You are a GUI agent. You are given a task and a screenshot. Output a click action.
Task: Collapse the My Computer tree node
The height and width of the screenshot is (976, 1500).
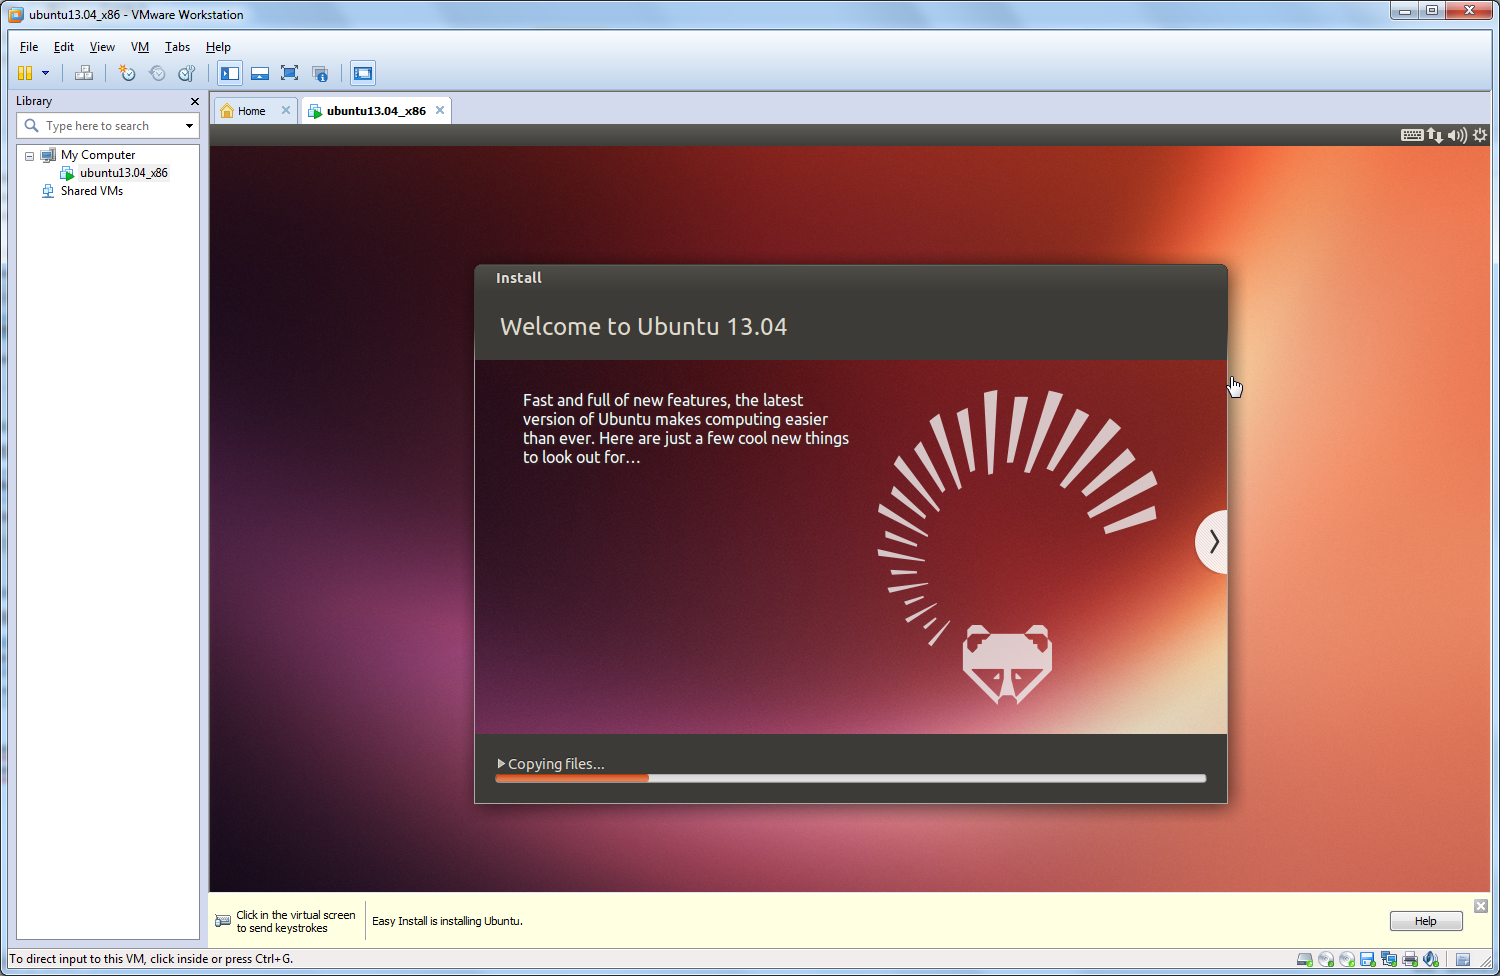click(x=29, y=156)
